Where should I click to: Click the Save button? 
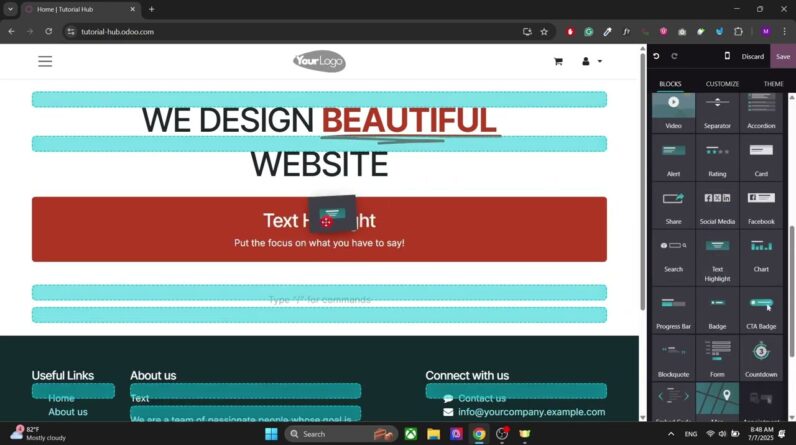coord(782,56)
